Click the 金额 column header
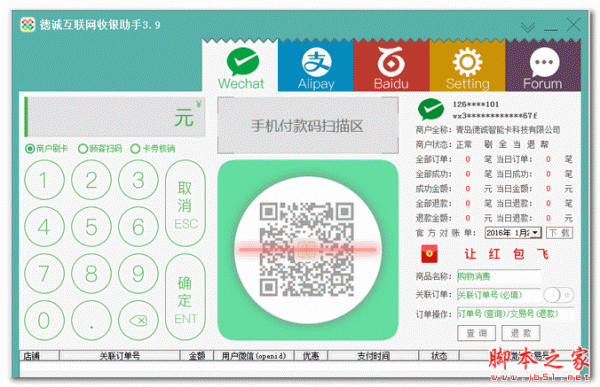Screen dimensions: 600x387 click(197, 356)
